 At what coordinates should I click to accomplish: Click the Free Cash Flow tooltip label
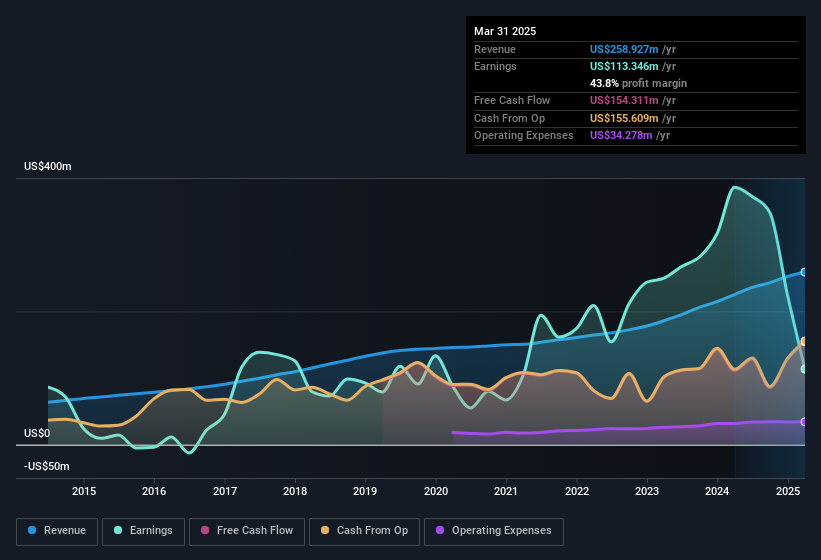[512, 100]
